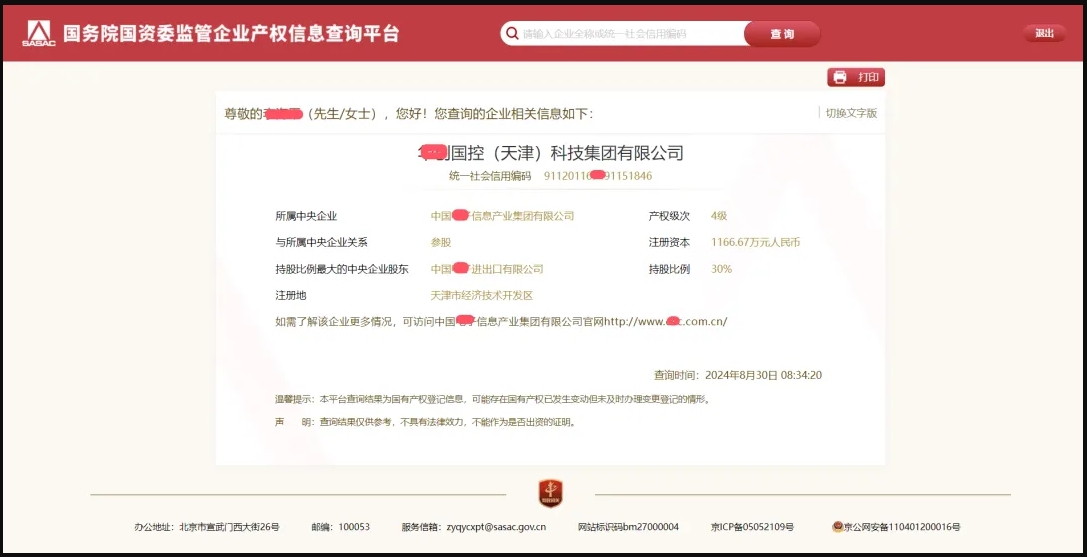Screen dimensions: 1087x557
Task: Click the 天津市经济技术开发区 value
Action: click(482, 295)
